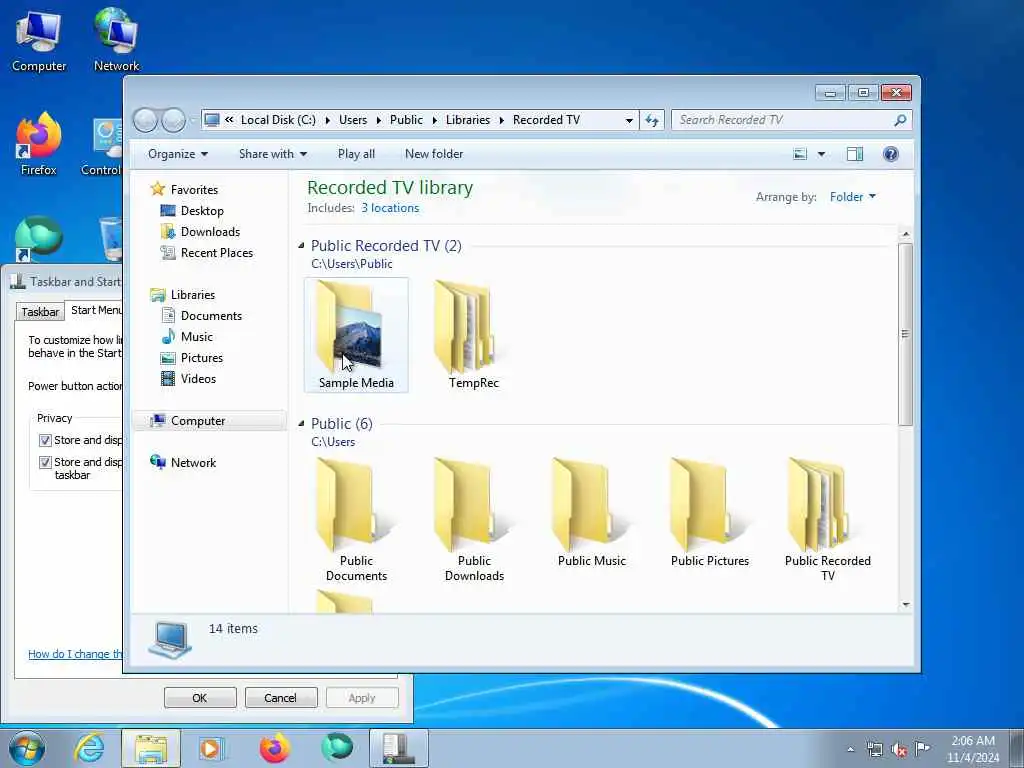Open recent pages dropdown beside Forward
Viewport: 1024px width, 768px height.
pos(192,121)
